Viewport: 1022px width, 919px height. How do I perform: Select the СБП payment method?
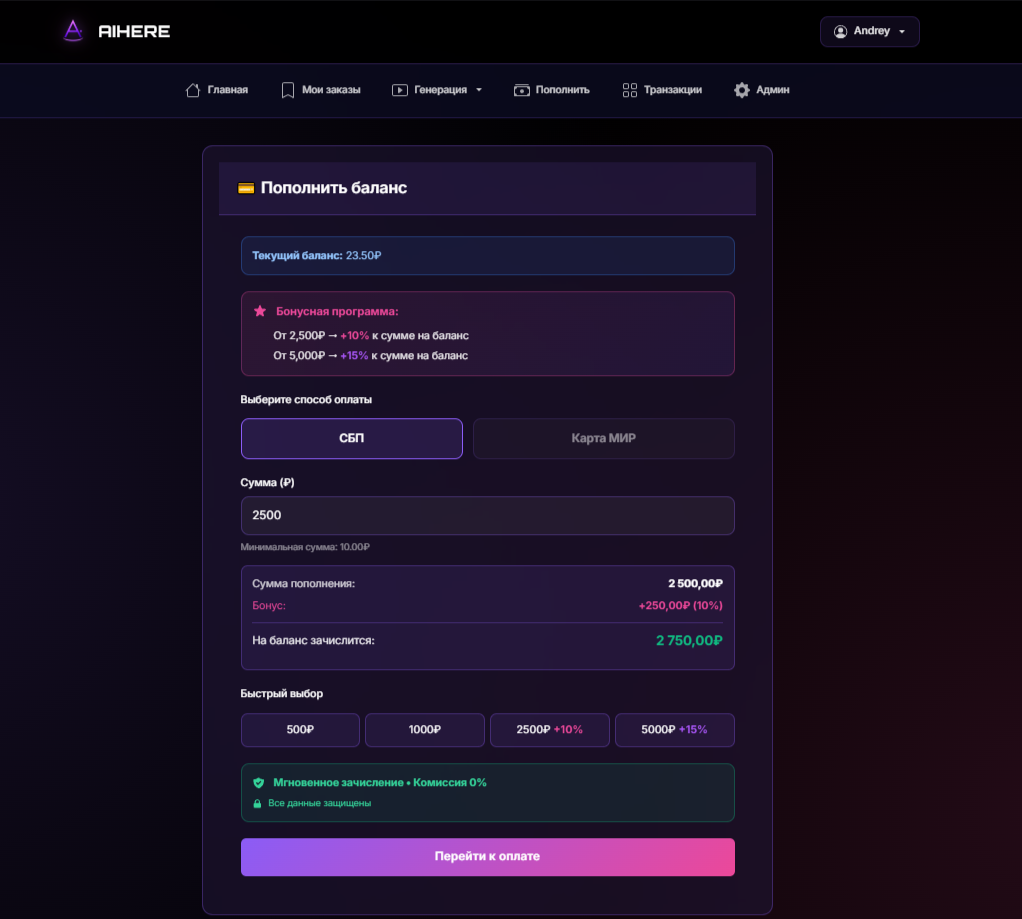point(352,439)
